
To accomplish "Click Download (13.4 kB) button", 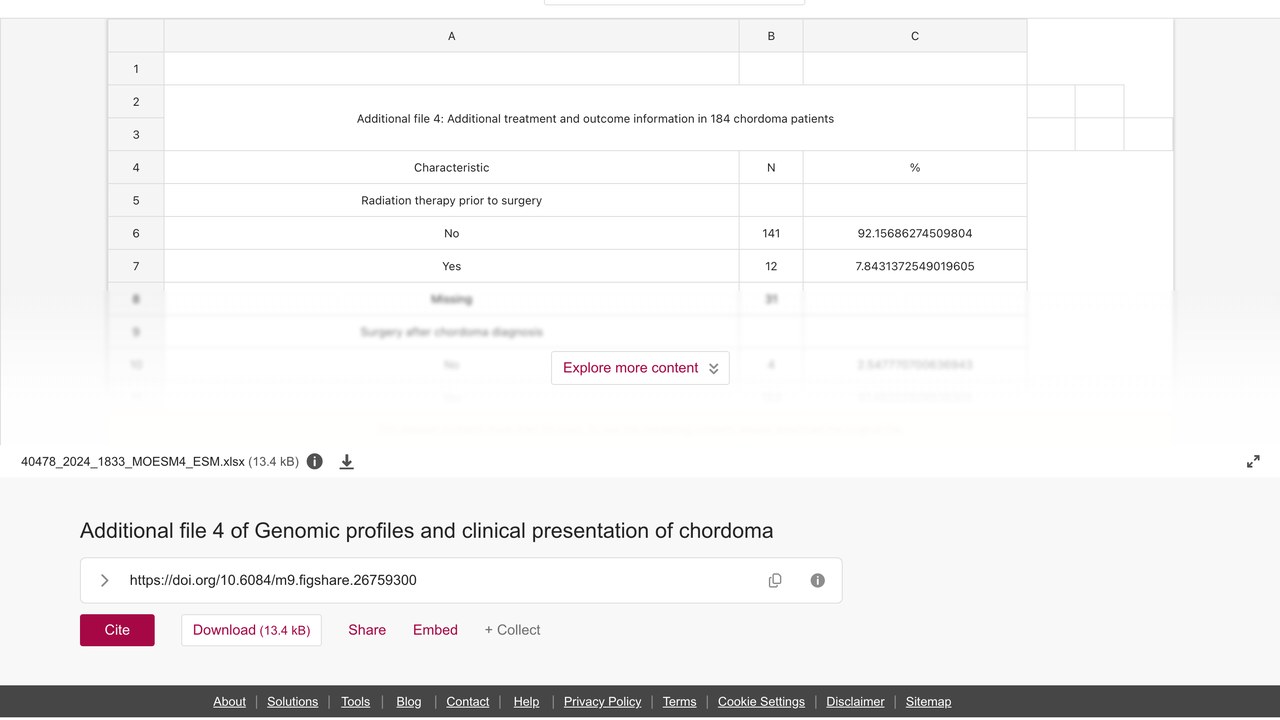I will (251, 630).
